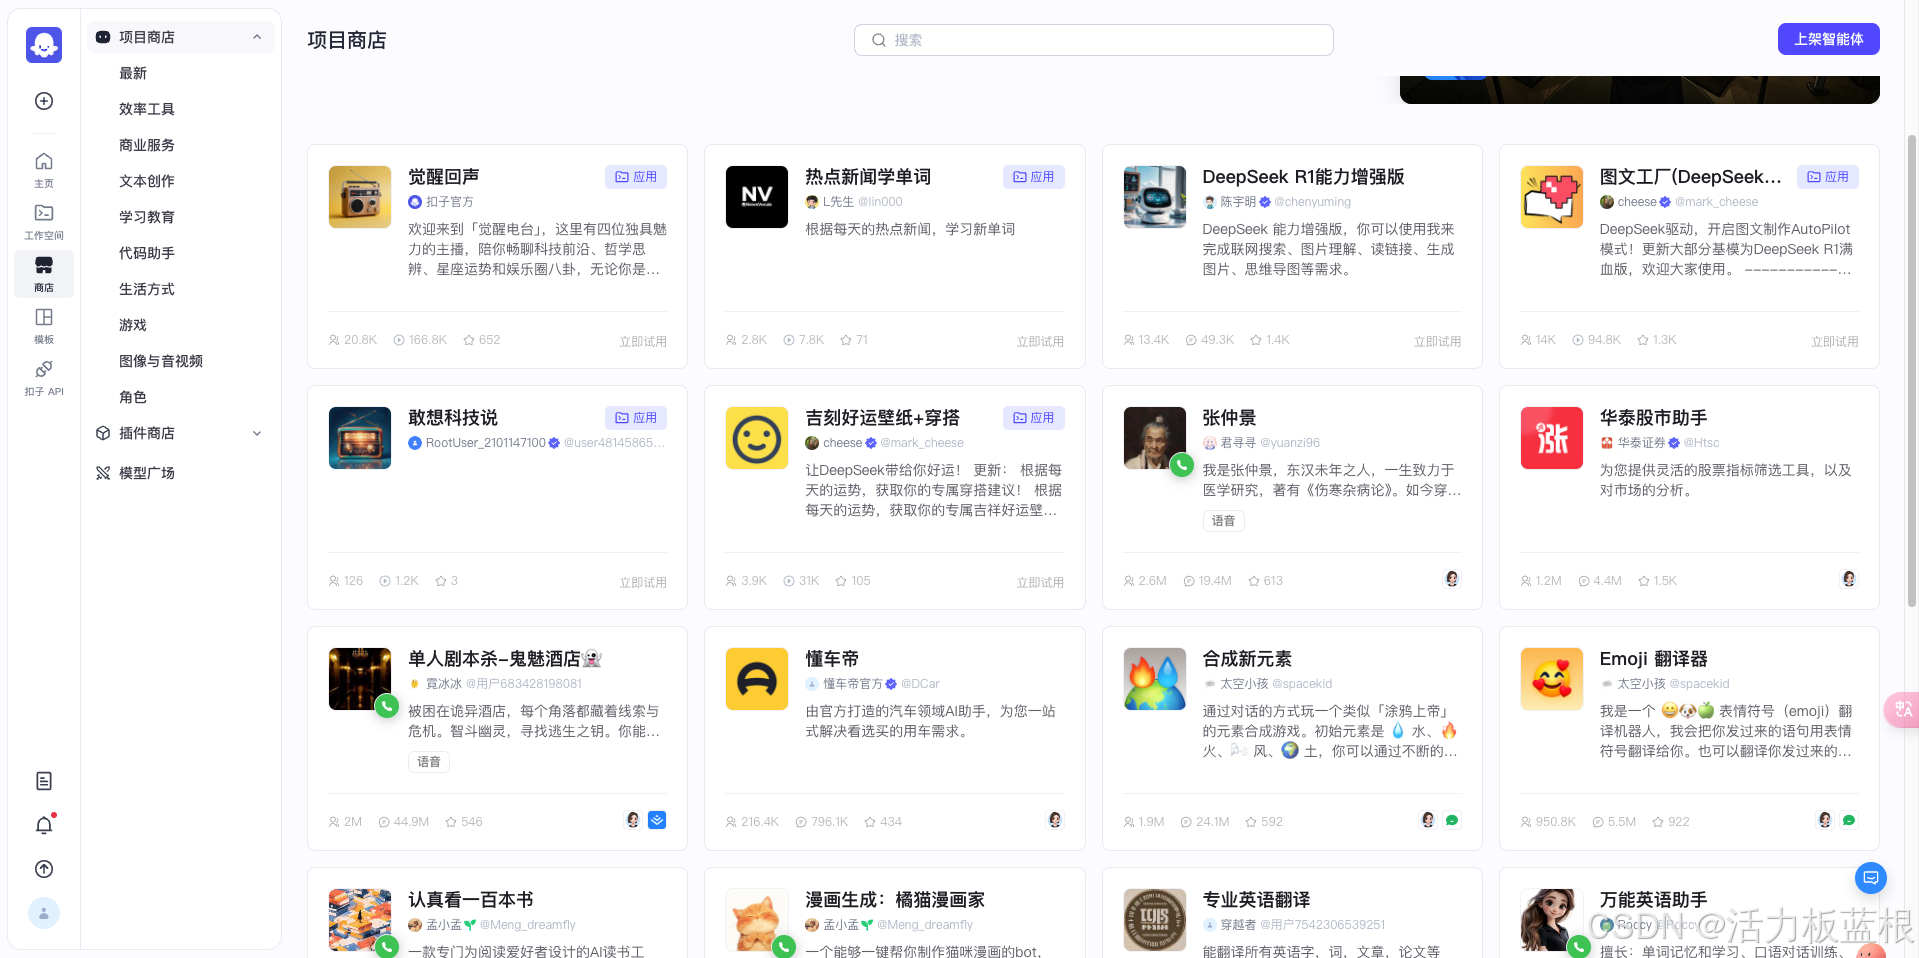Viewport: 1919px width, 958px height.
Task: Click the 敢想科技说 retro TV thumbnail
Action: point(360,438)
